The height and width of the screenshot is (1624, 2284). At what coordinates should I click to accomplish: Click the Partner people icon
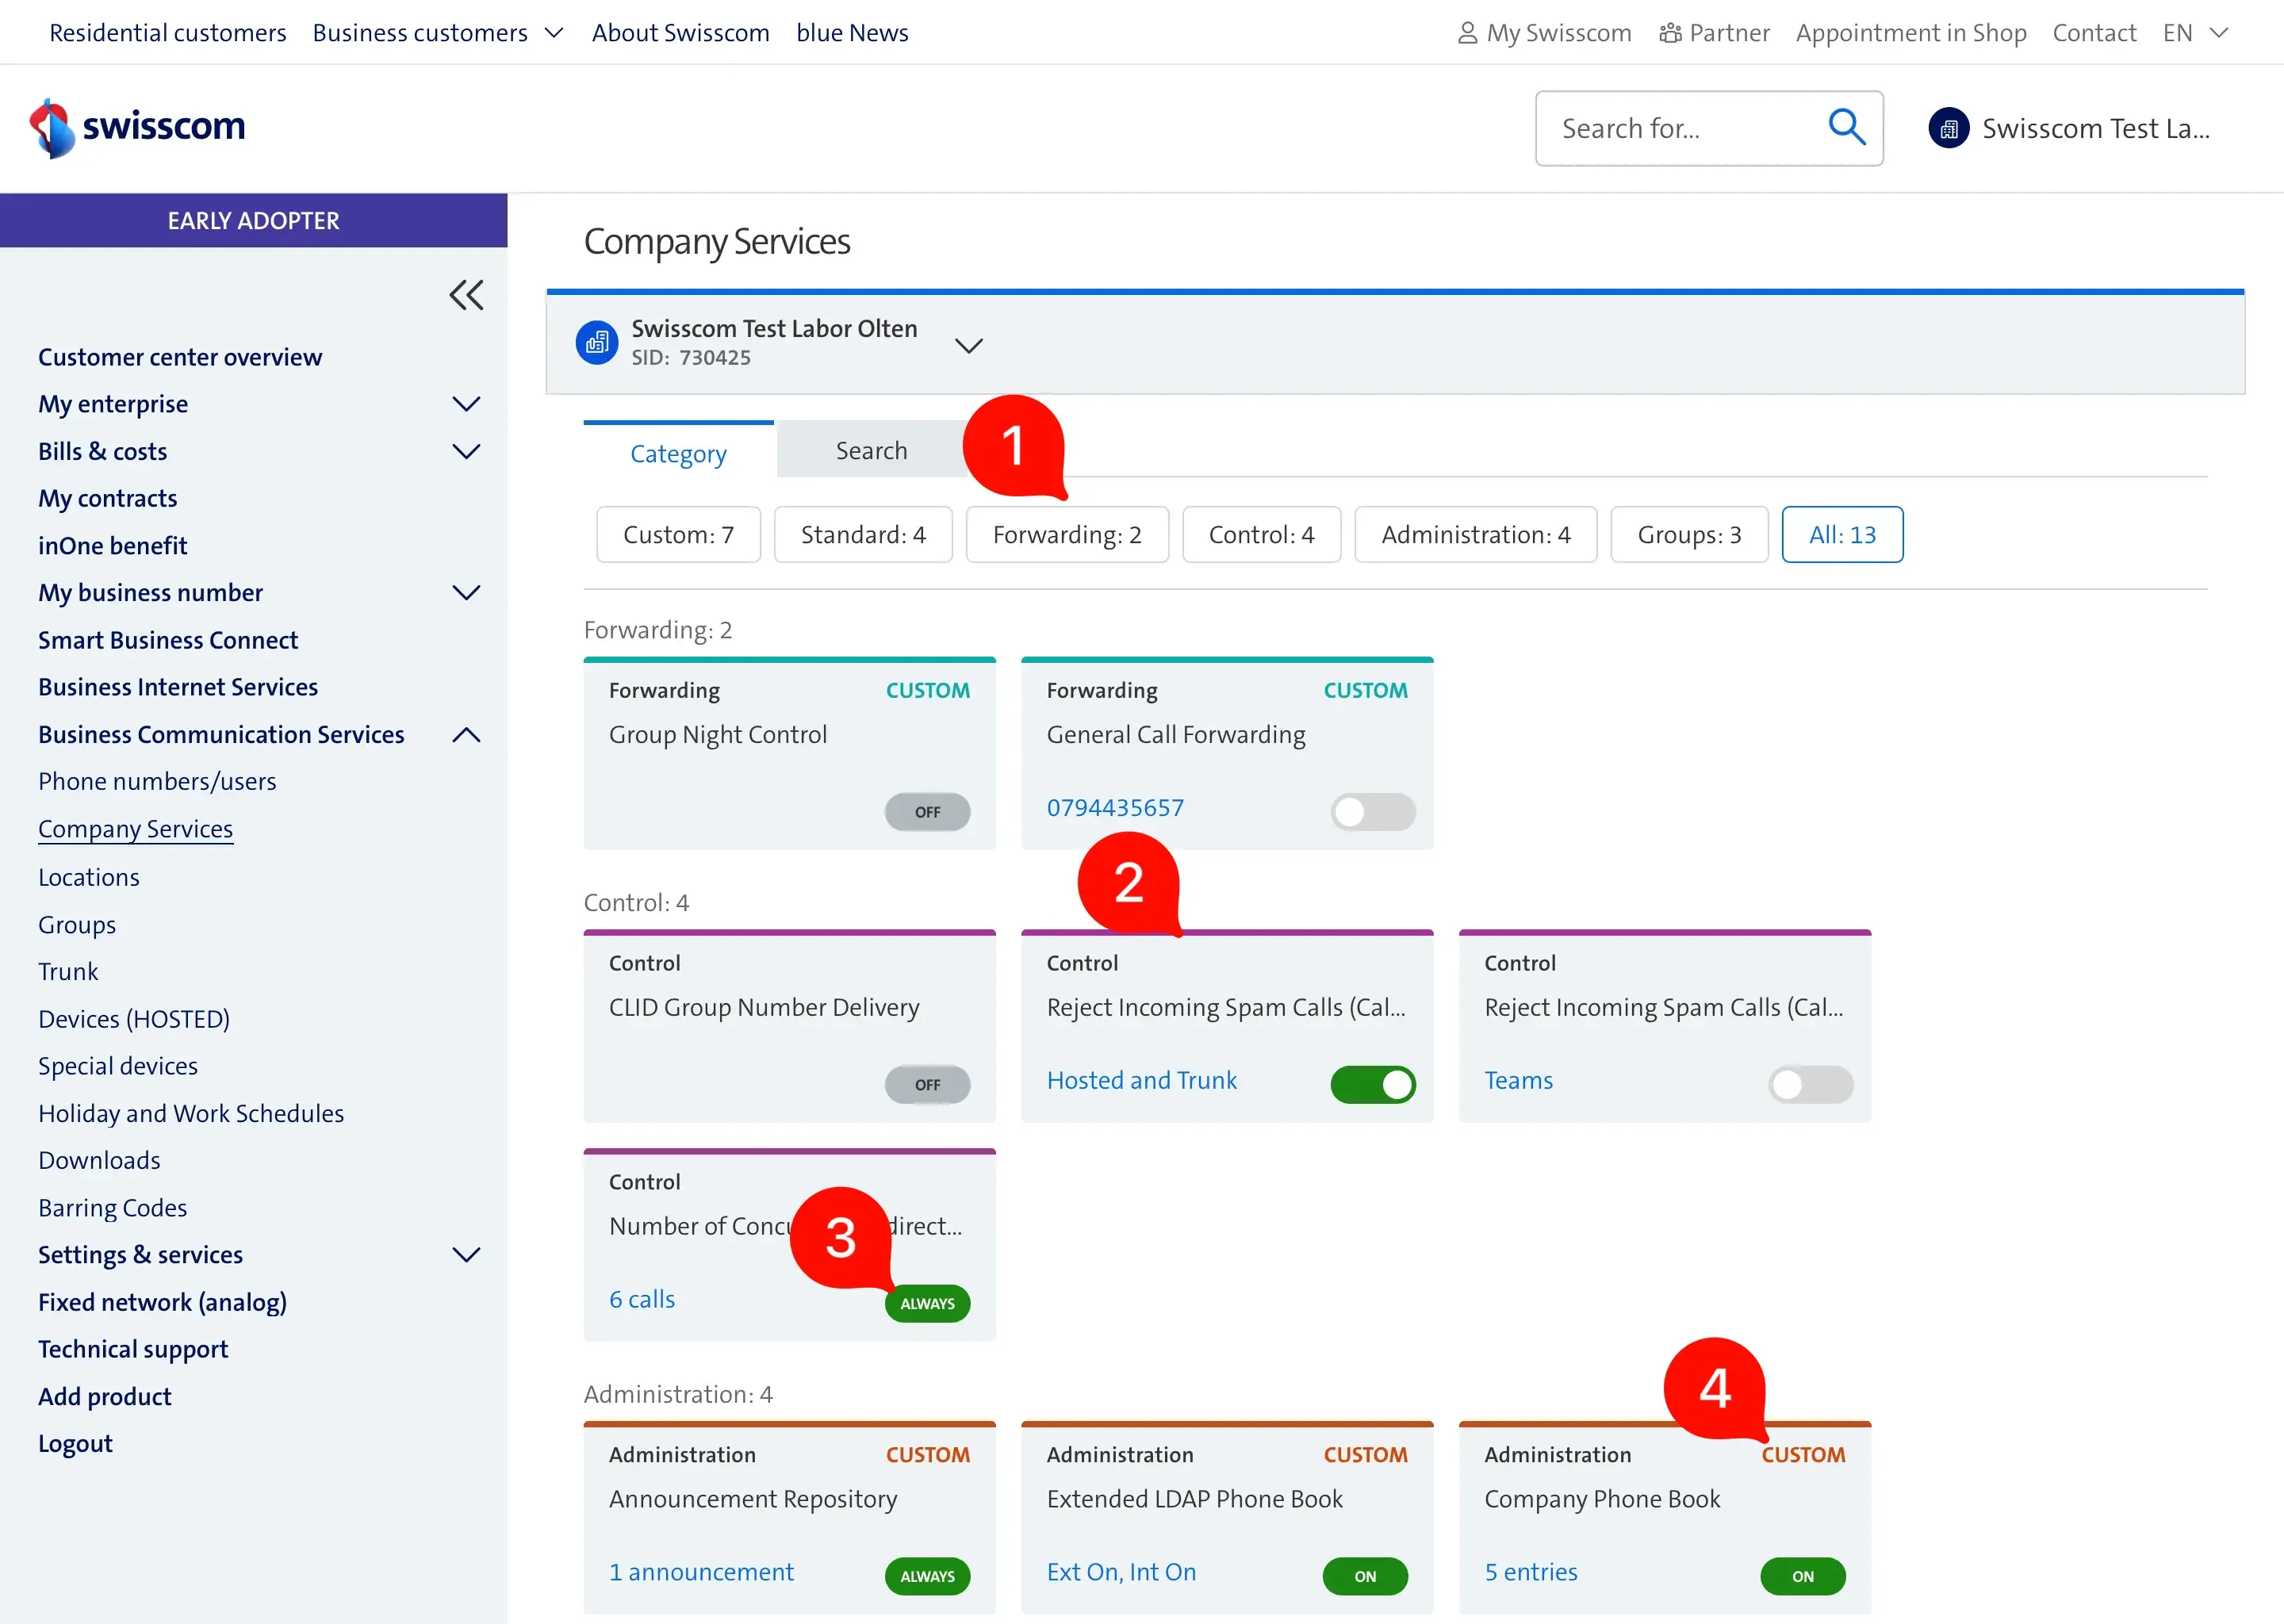1669,33
